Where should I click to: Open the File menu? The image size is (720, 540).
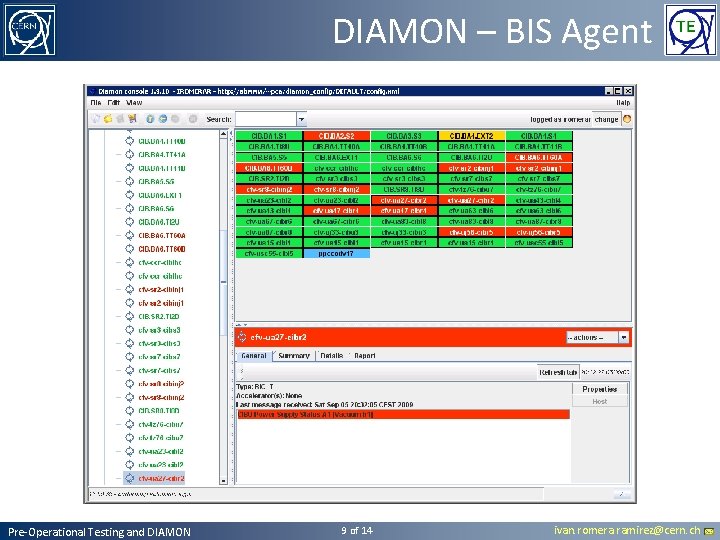(x=96, y=102)
